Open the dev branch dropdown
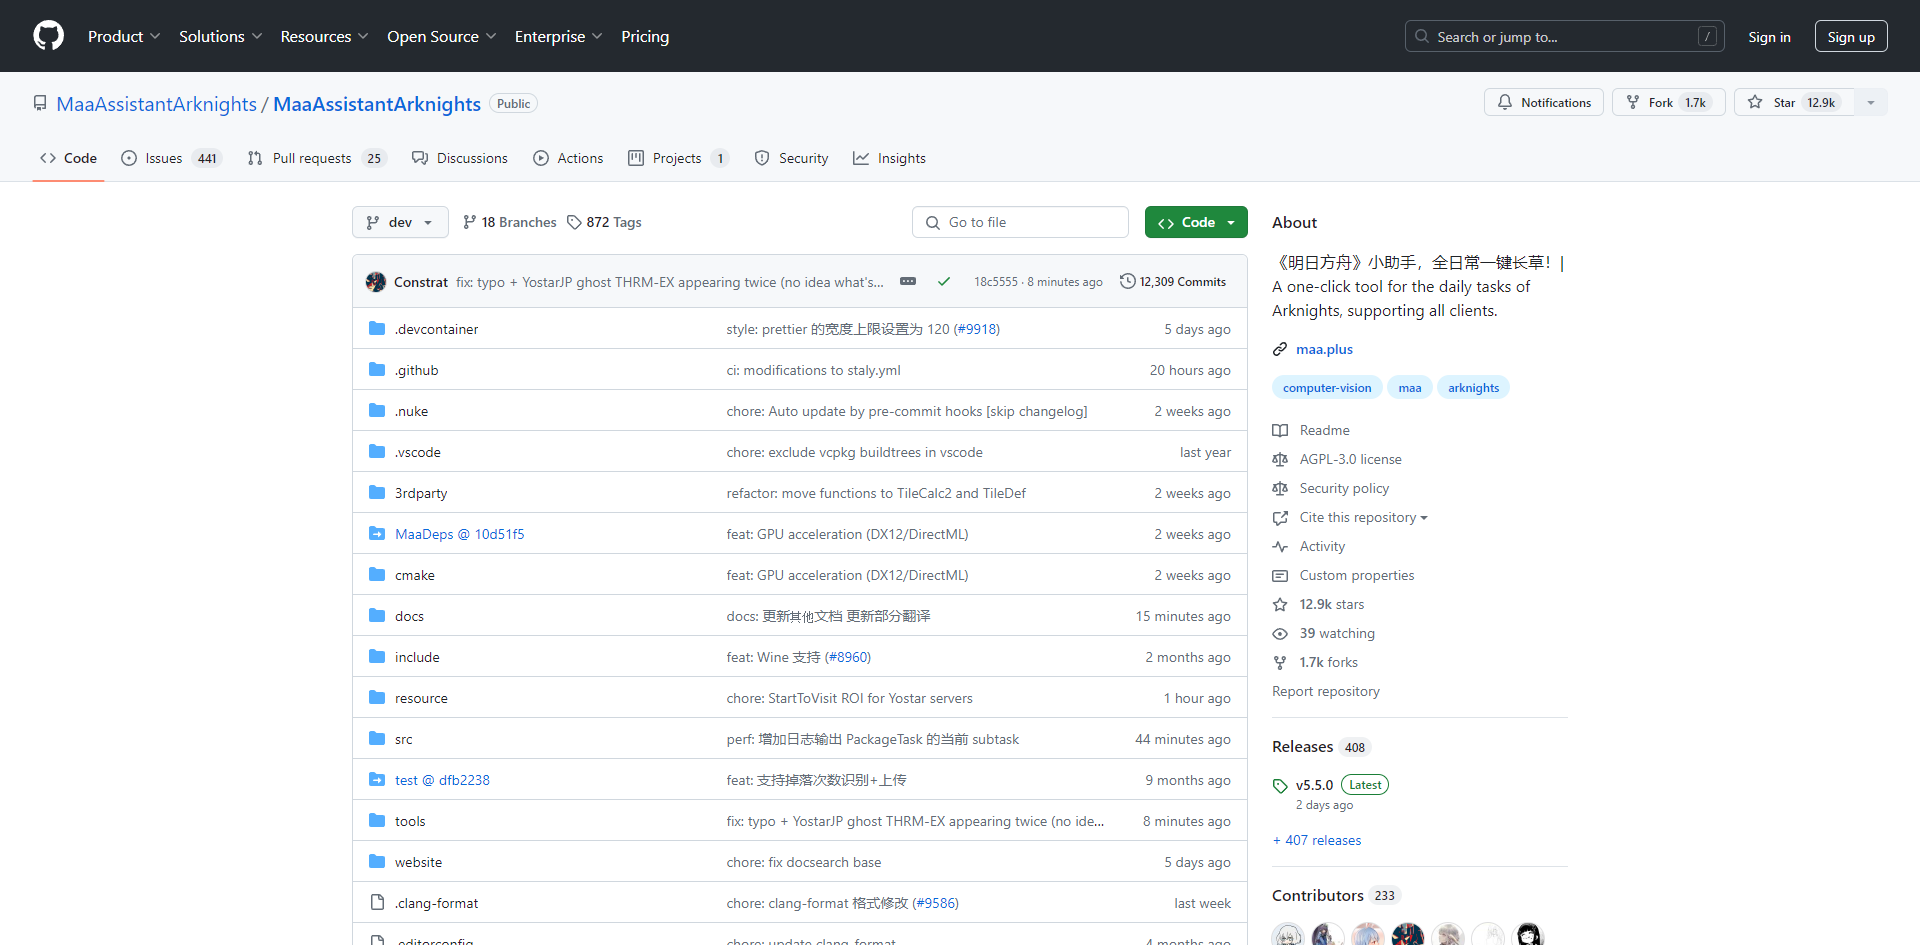This screenshot has height=945, width=1920. pyautogui.click(x=400, y=222)
